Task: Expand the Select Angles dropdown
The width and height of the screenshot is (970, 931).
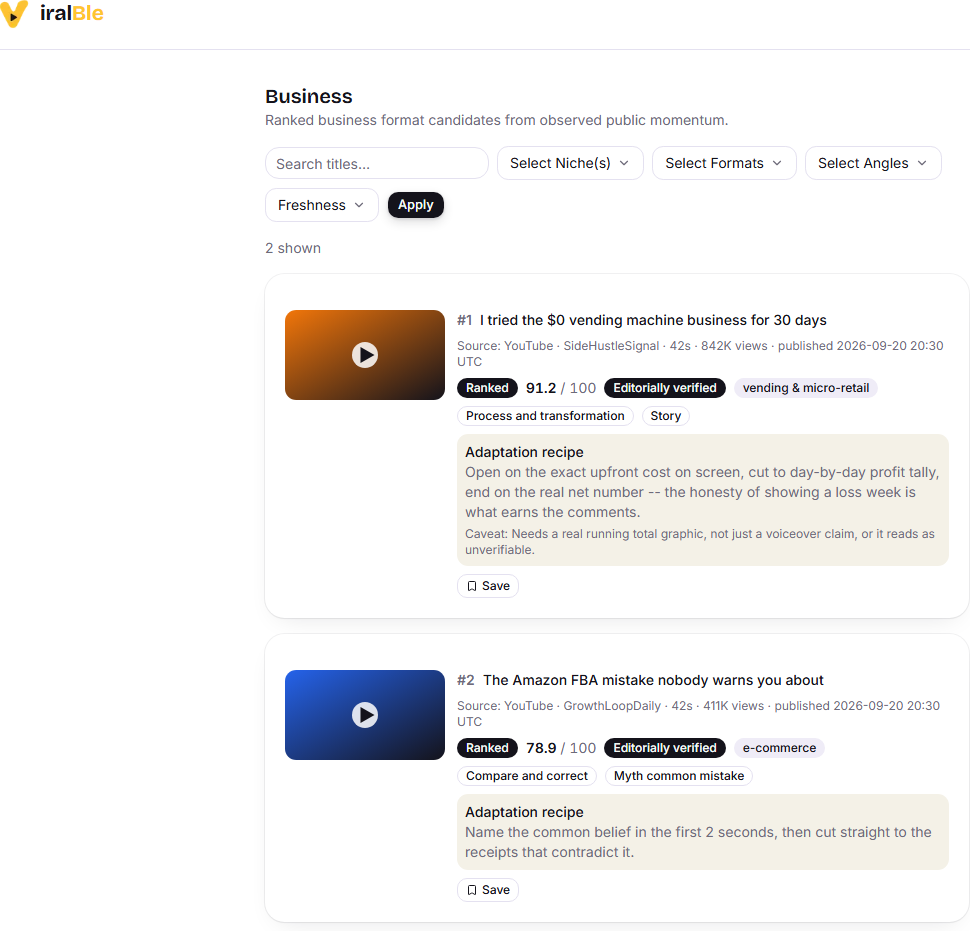Action: click(873, 163)
